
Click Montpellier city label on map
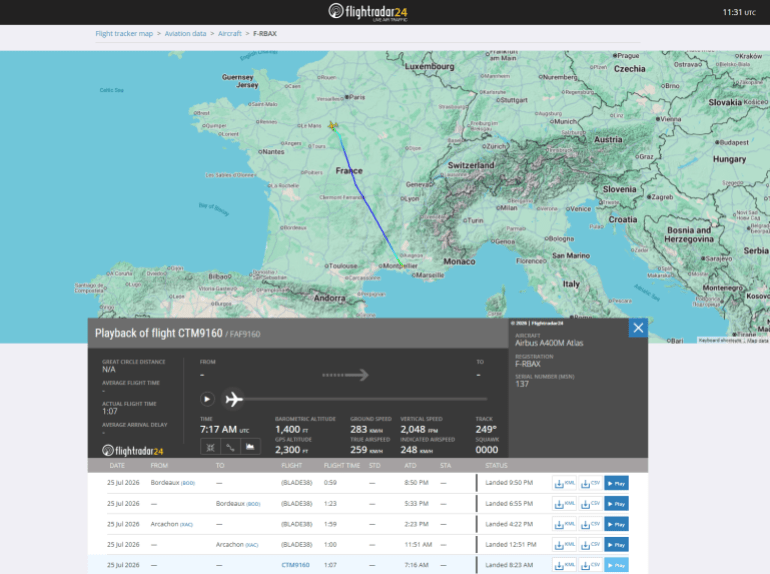398,266
